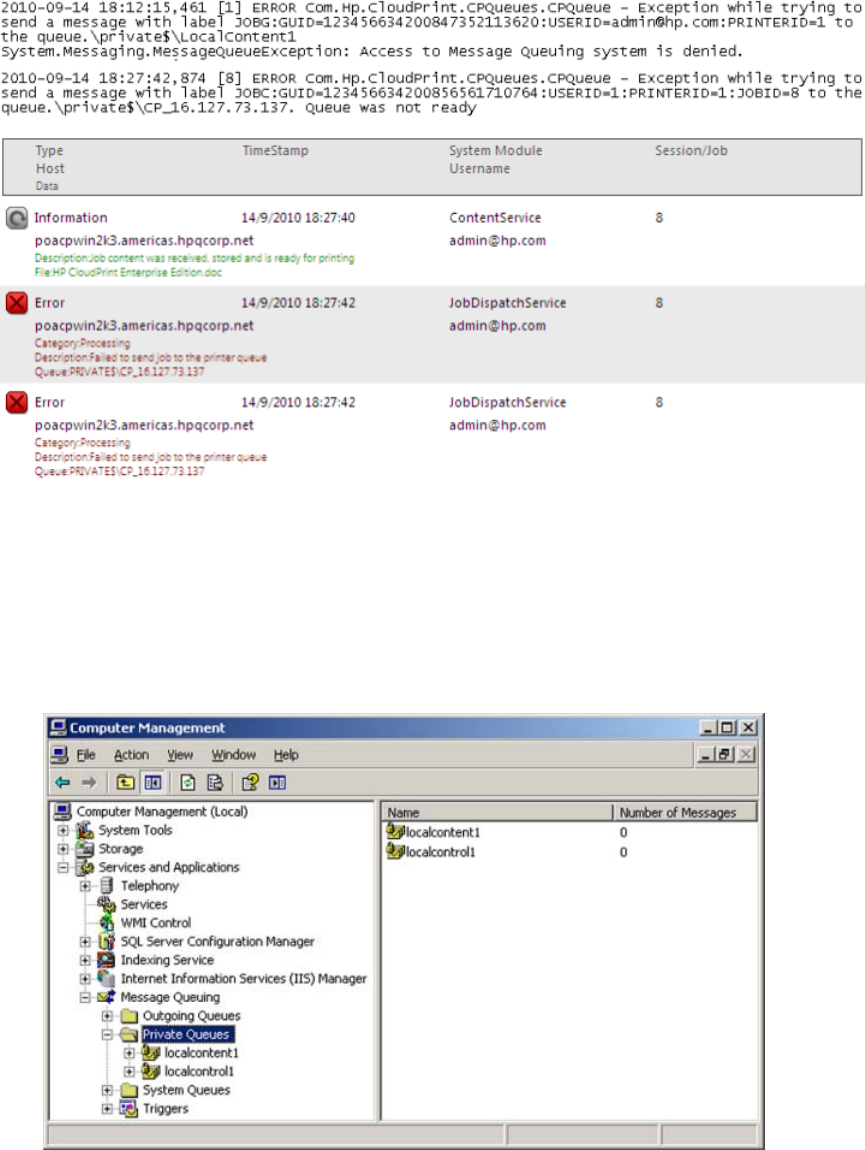Click the Storage icon in tree
This screenshot has width=865, height=1150.
tap(85, 849)
